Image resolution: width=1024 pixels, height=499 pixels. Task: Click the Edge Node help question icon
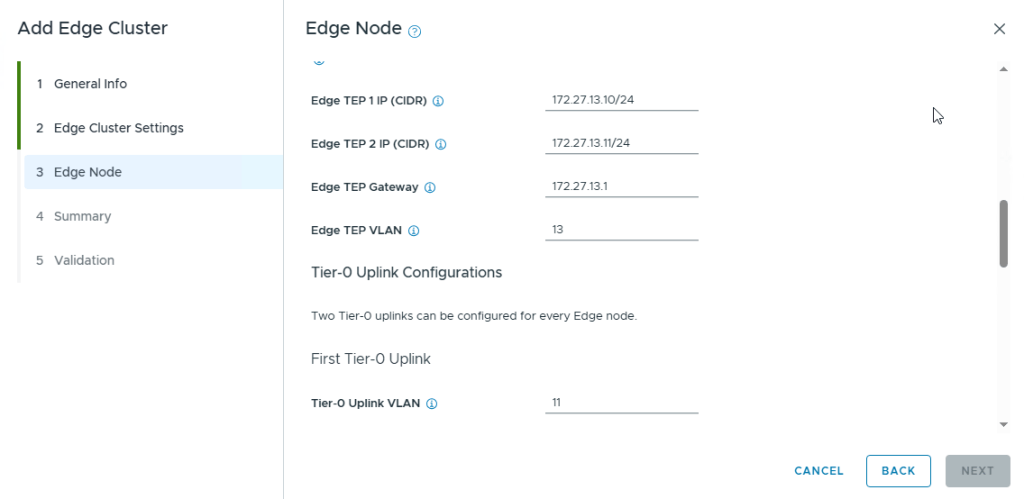click(415, 31)
